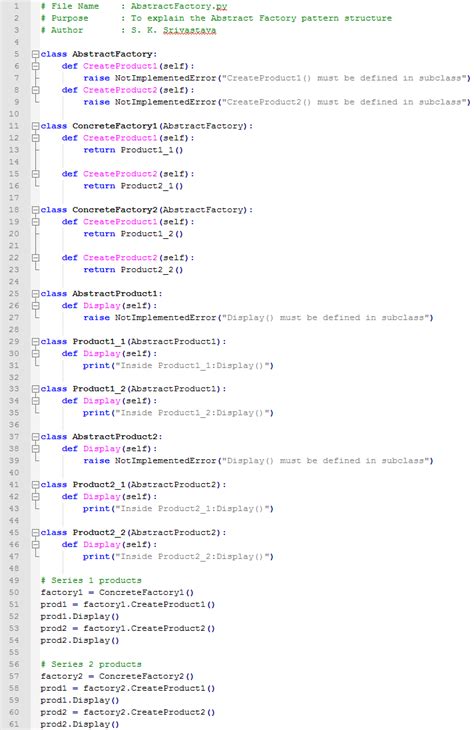Click 'AbstractFactory:' on line 5
This screenshot has height=730, width=474.
pyautogui.click(x=115, y=54)
